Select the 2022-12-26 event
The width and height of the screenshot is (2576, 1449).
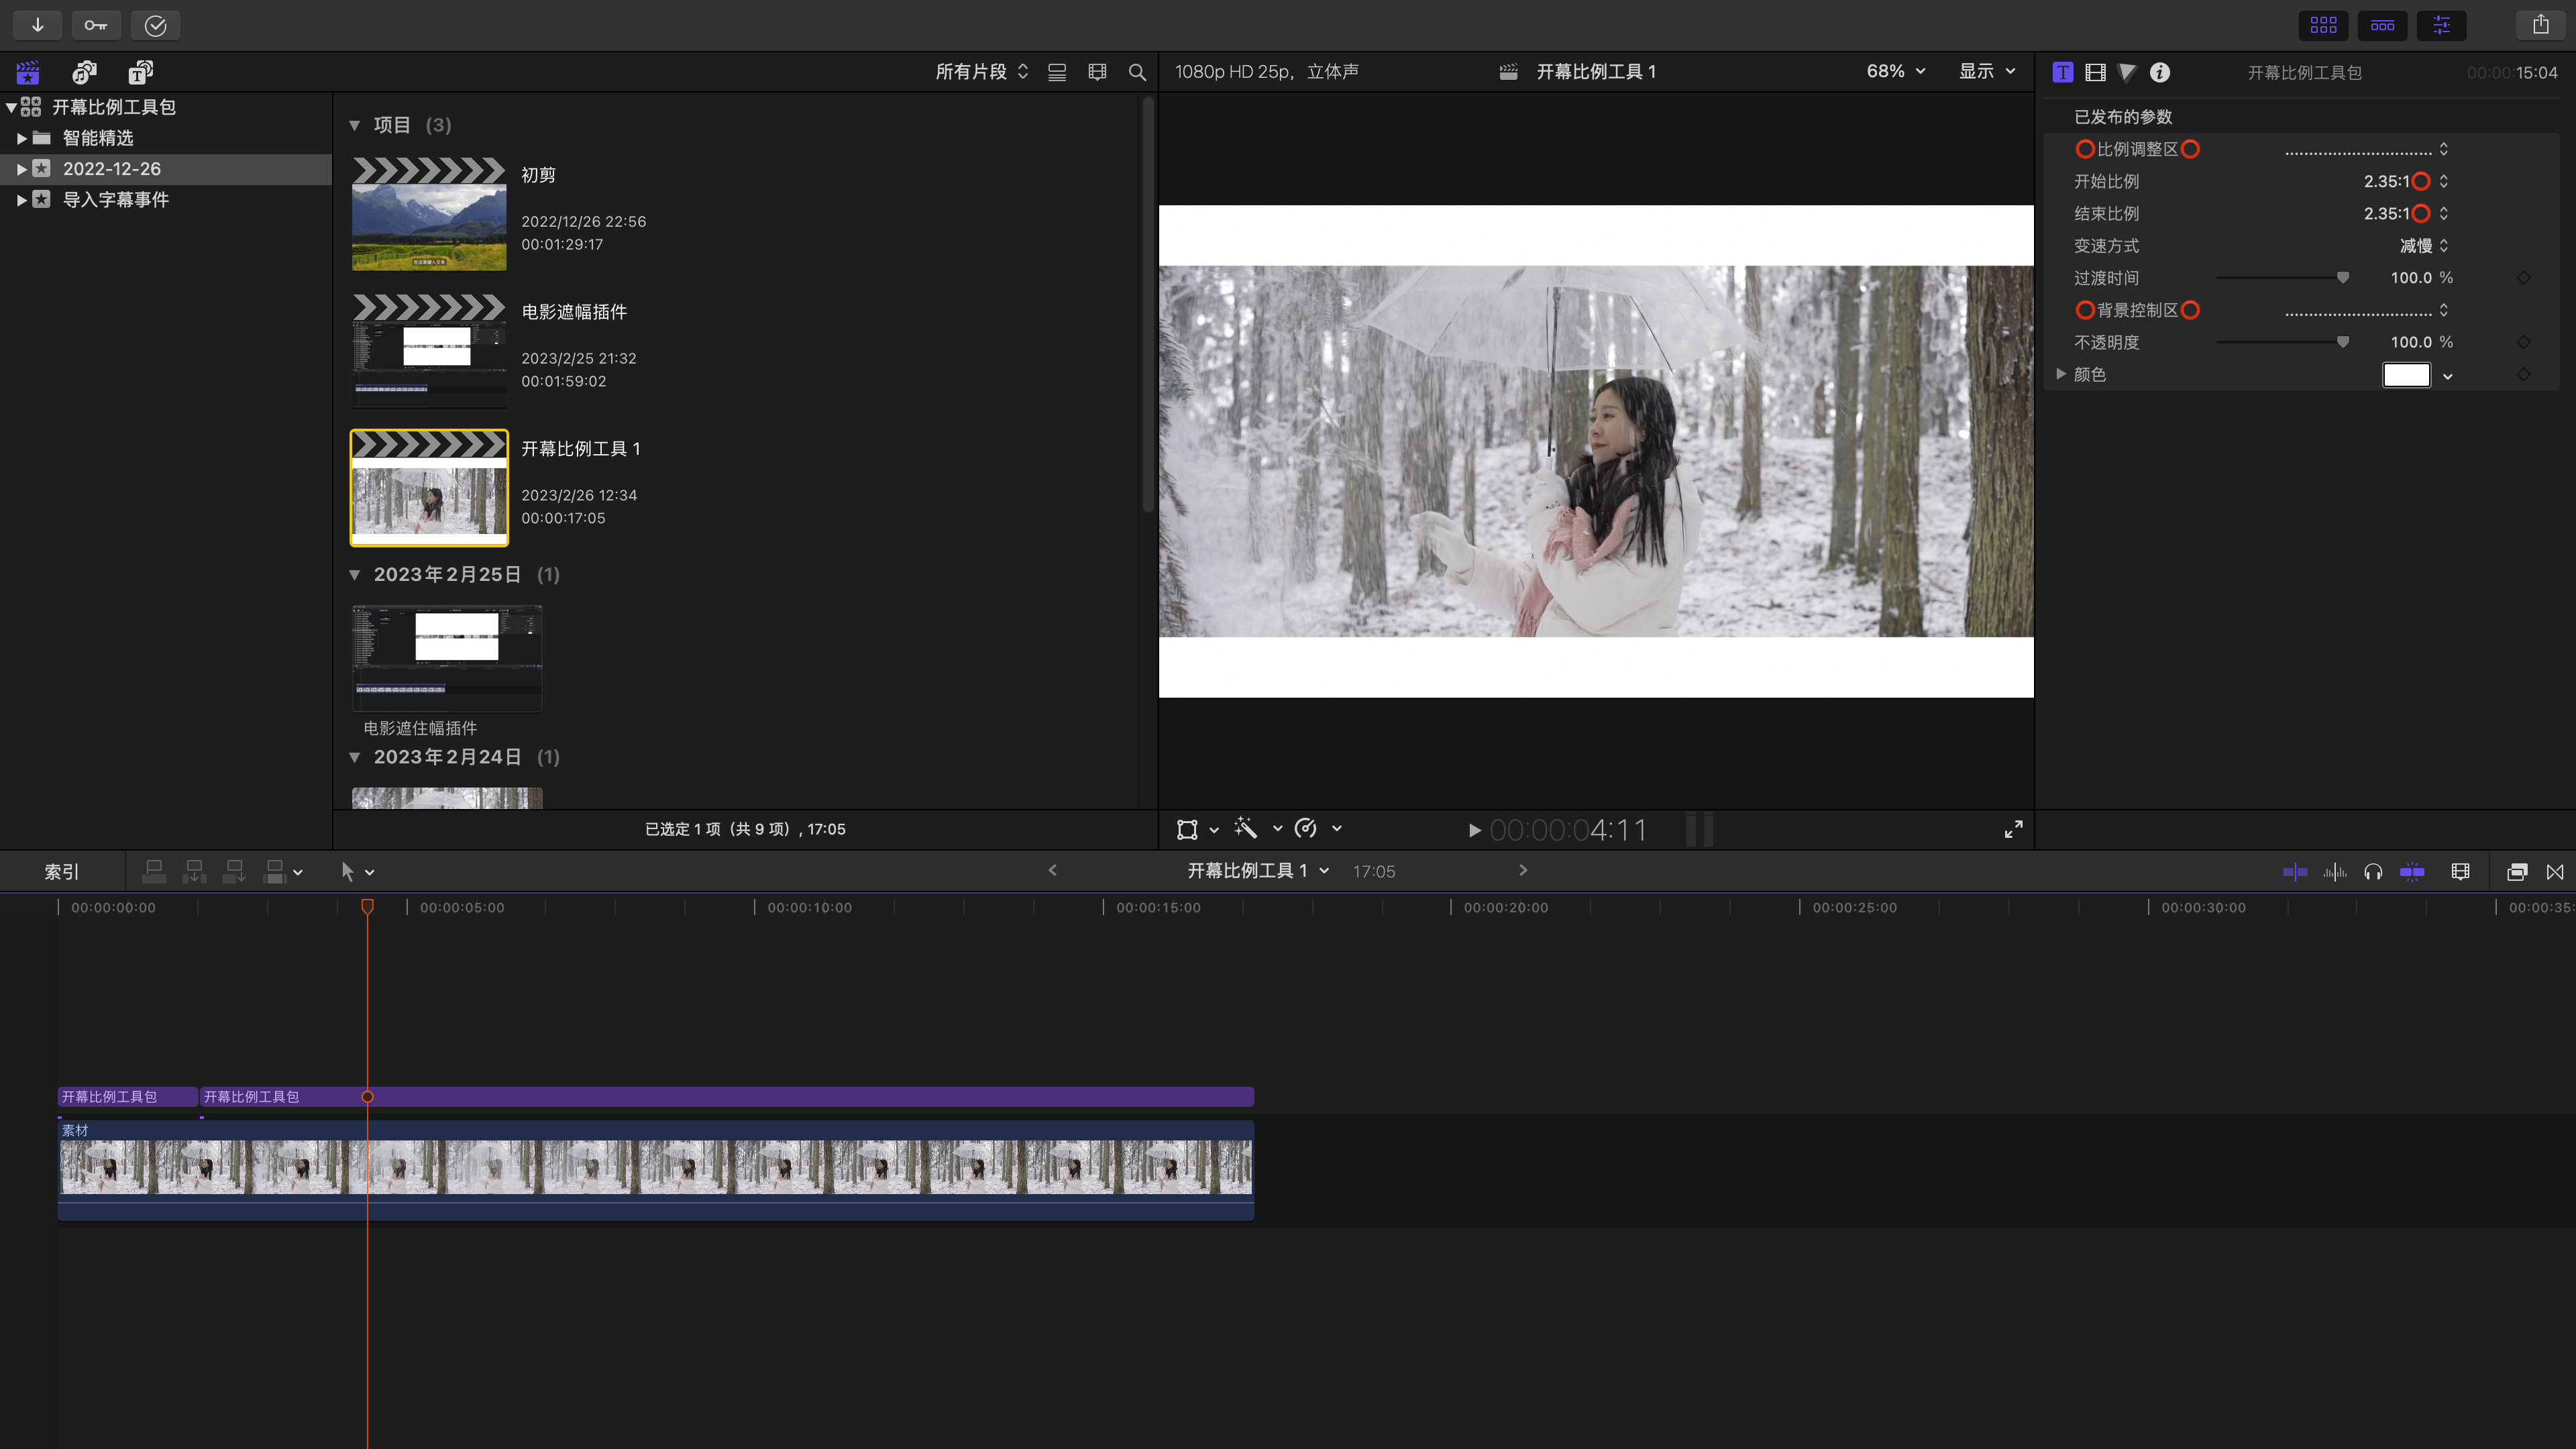[111, 169]
